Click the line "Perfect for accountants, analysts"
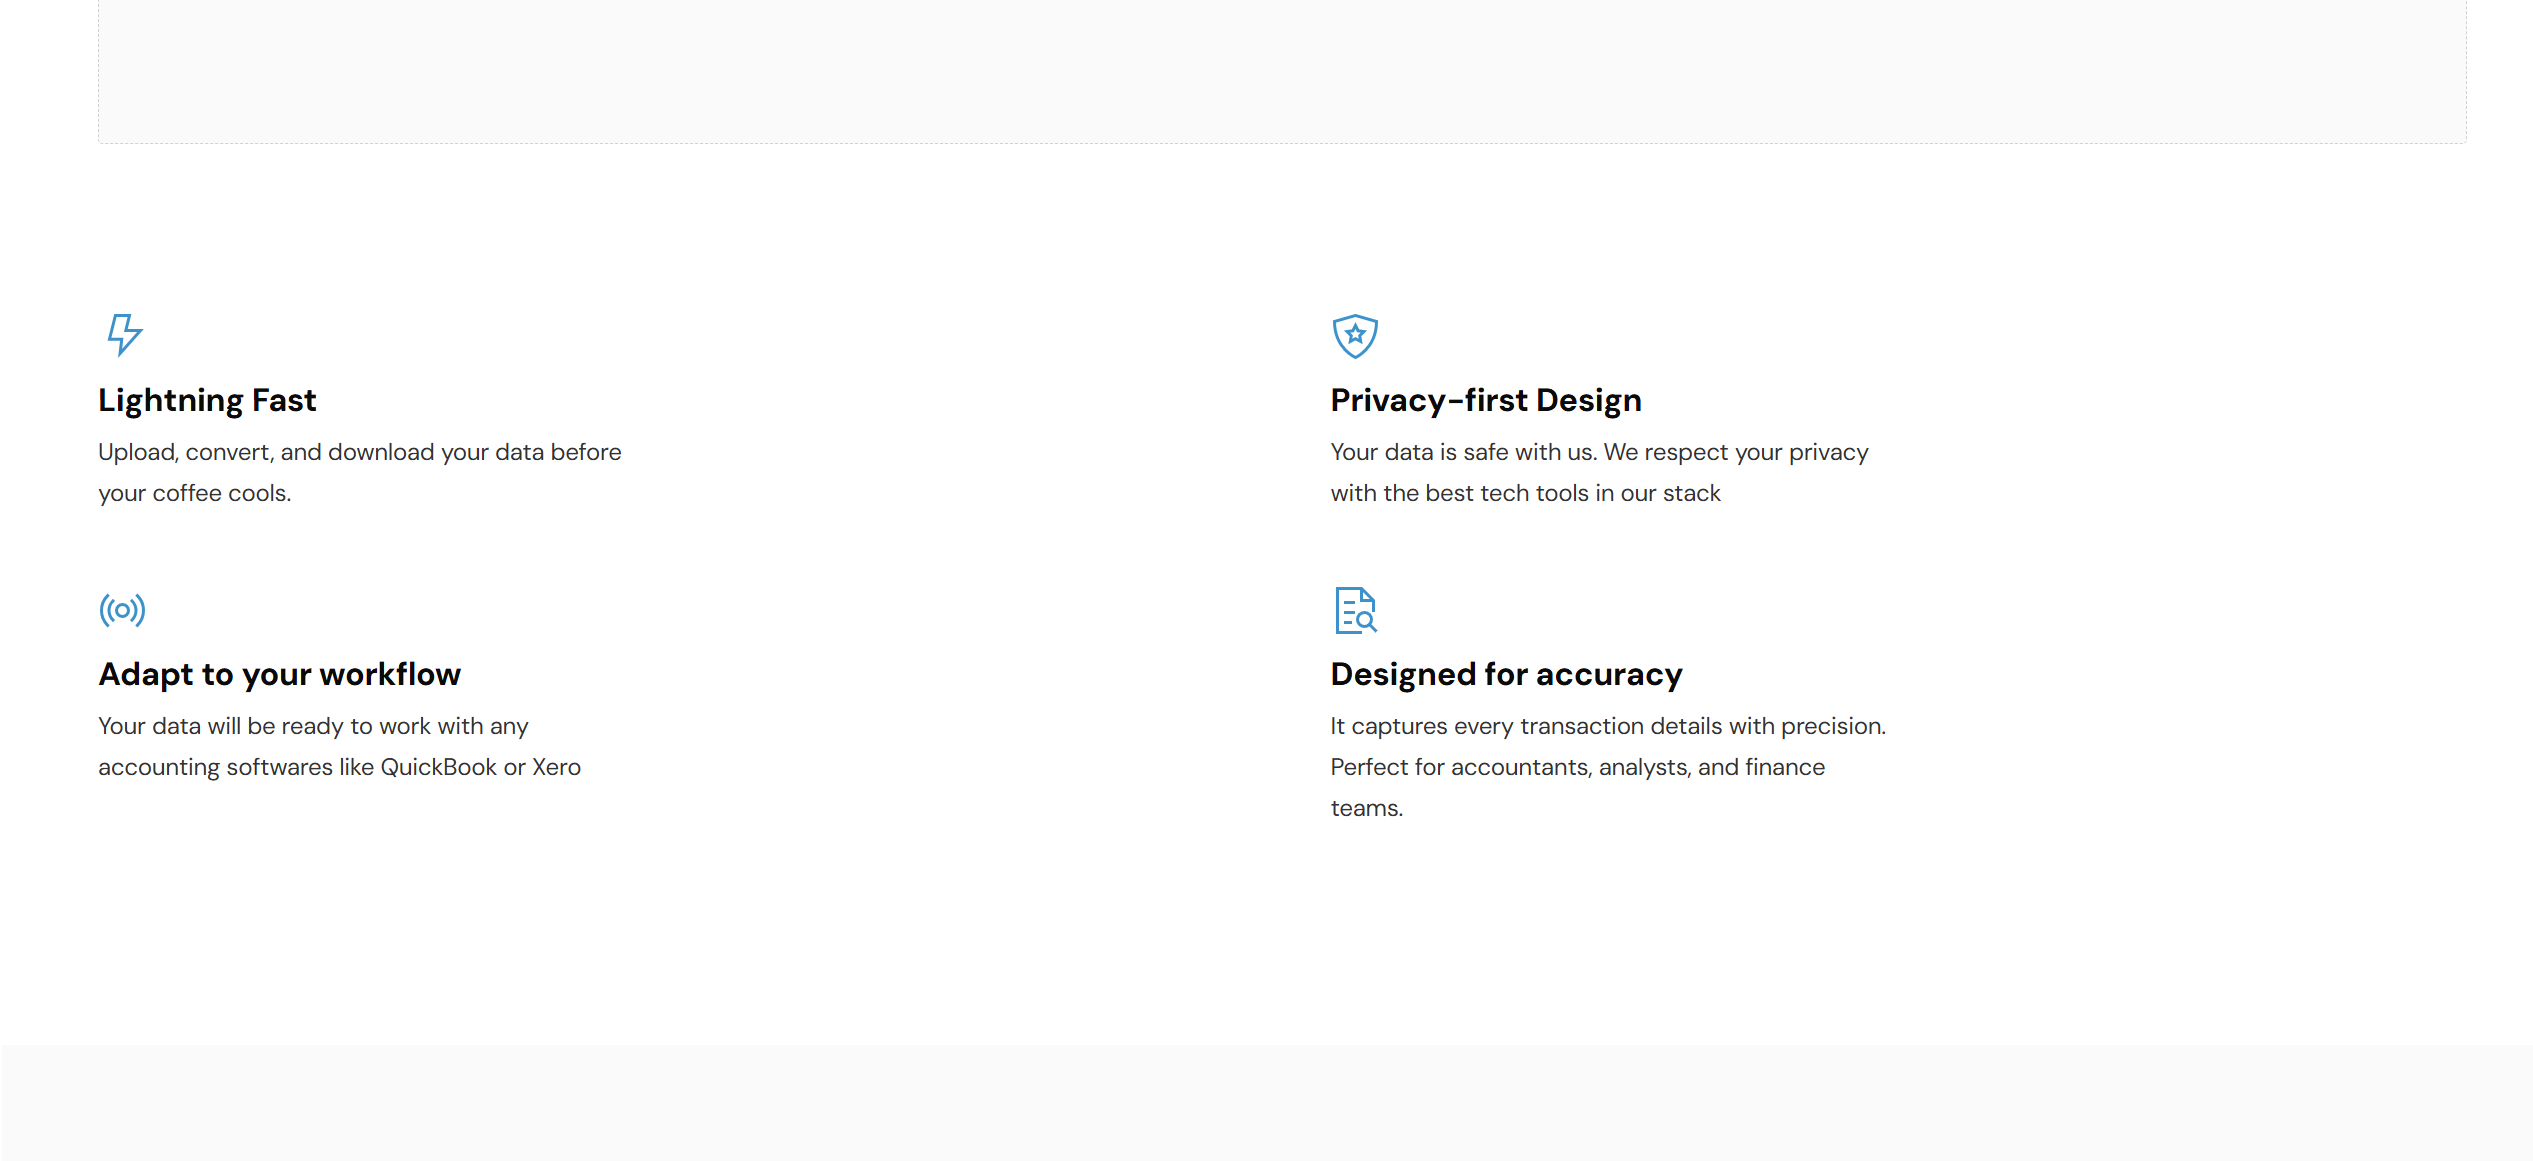 [1577, 767]
